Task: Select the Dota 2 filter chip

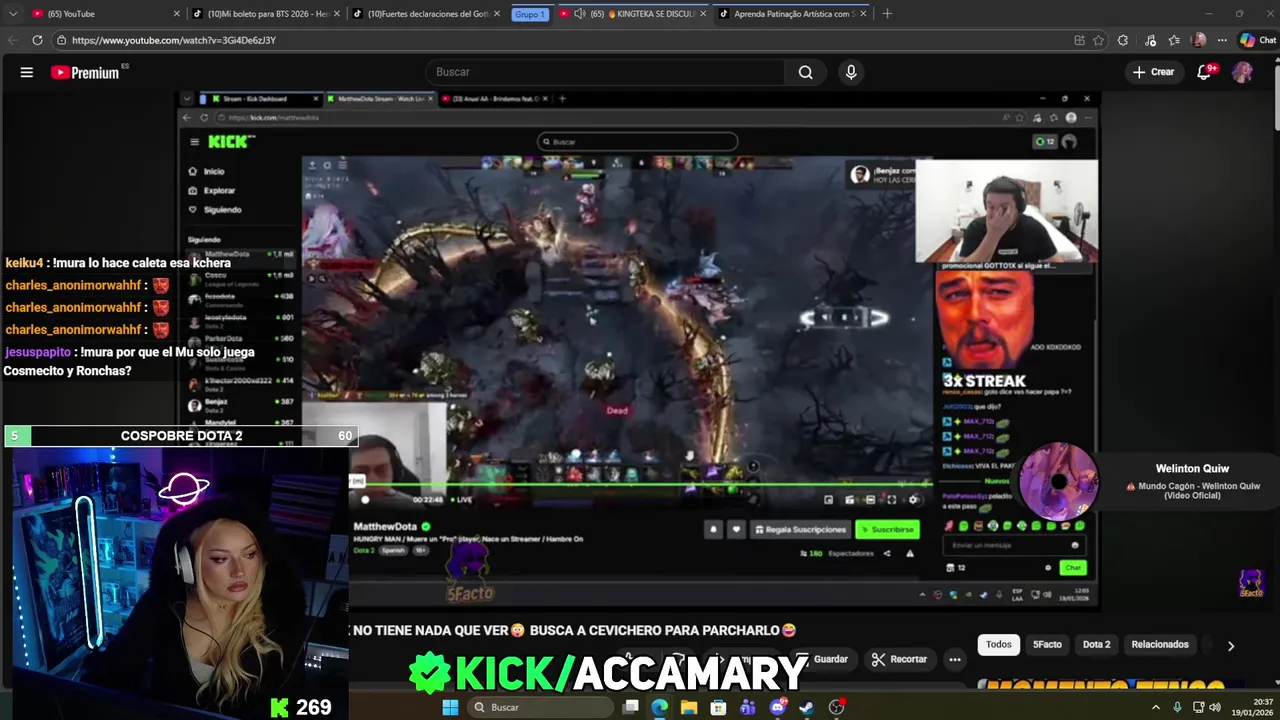Action: 1096,645
